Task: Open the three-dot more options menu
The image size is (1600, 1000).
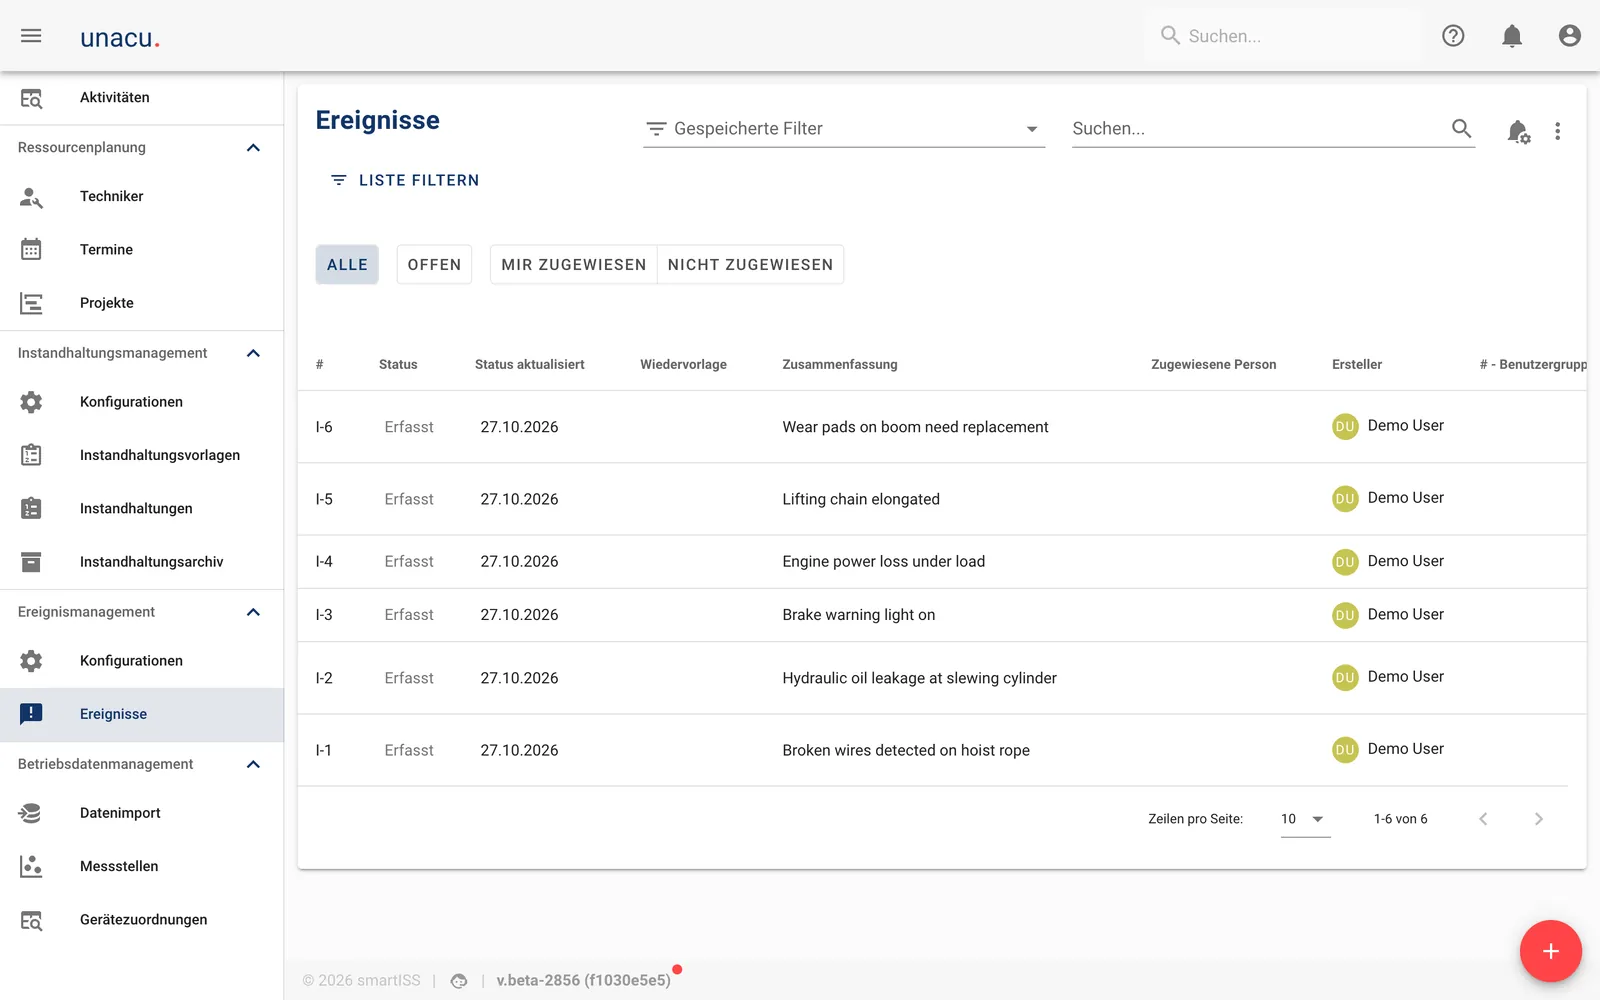Action: (1557, 131)
